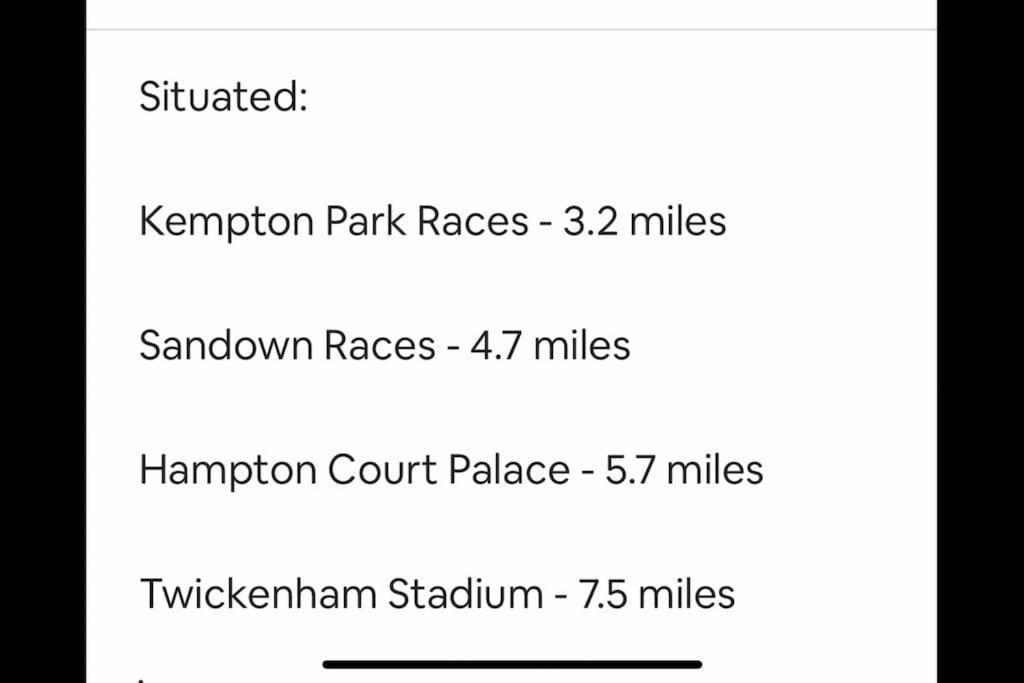Image resolution: width=1024 pixels, height=683 pixels.
Task: Click the word "Palace"
Action: [x=509, y=470]
